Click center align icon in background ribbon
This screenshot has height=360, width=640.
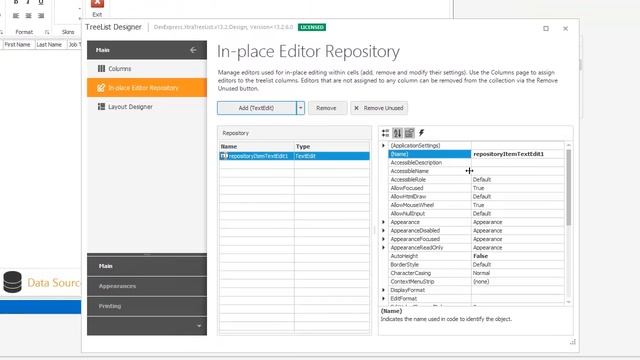point(28,16)
